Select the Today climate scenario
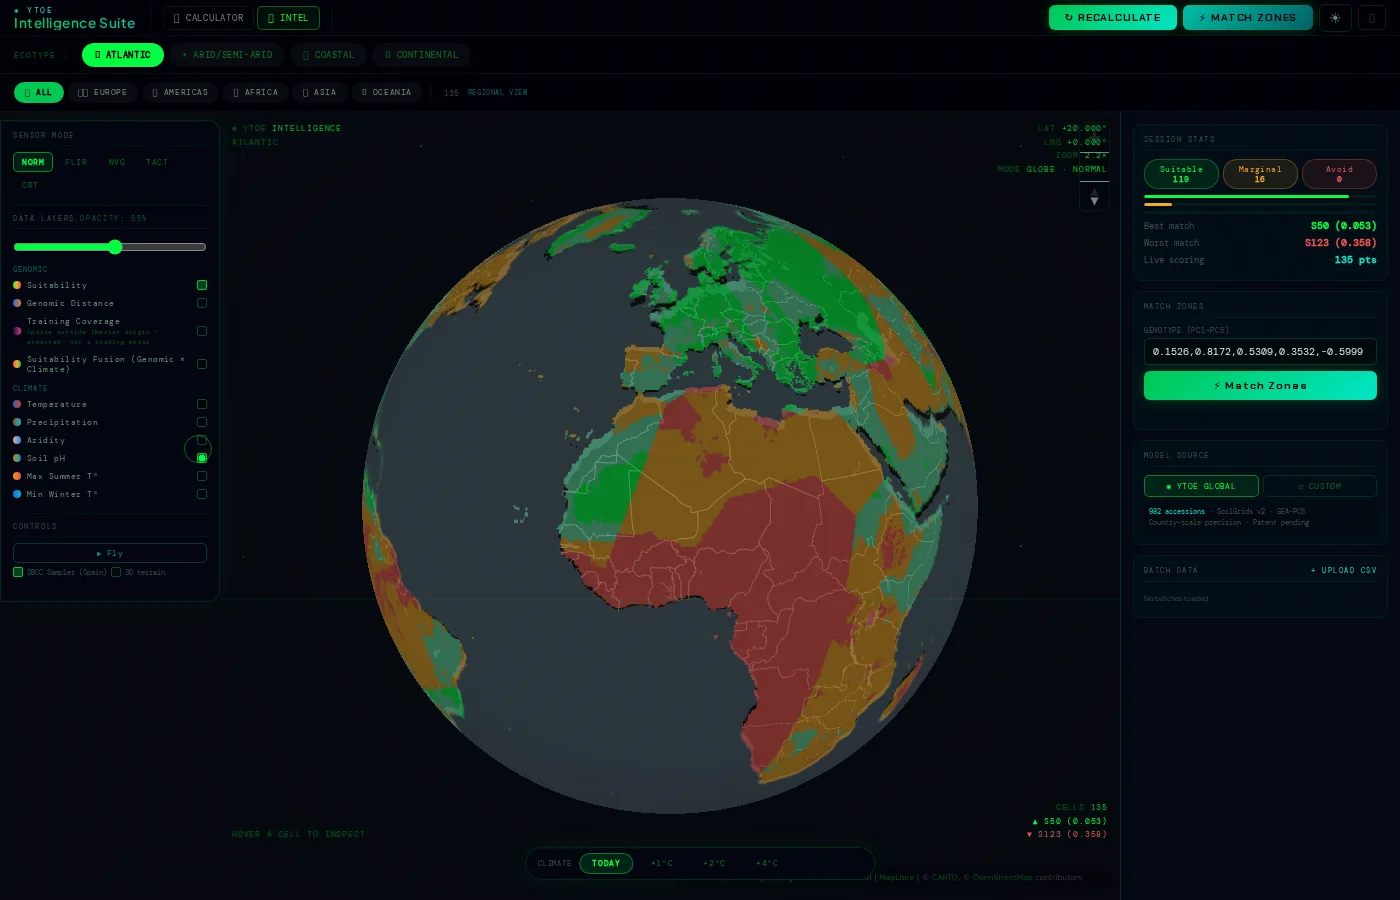Screen dimensions: 1400x900 [606, 863]
